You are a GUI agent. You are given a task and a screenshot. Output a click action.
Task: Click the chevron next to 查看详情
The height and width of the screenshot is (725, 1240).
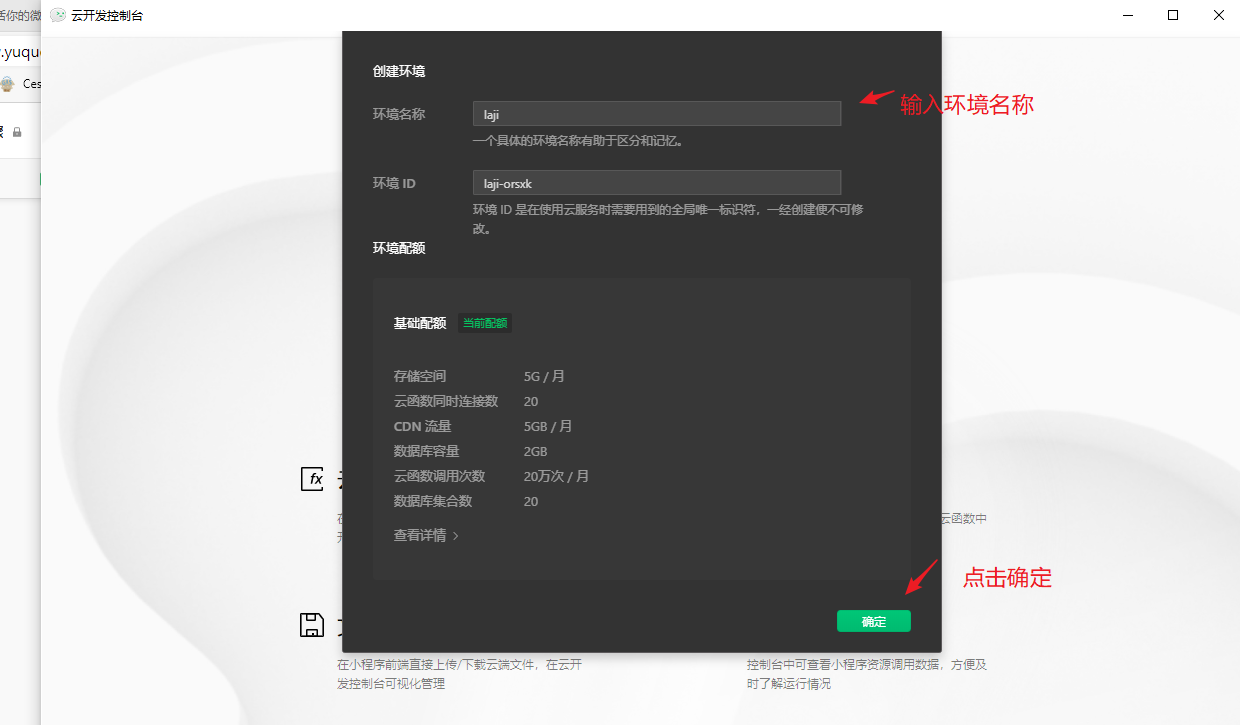coord(456,536)
